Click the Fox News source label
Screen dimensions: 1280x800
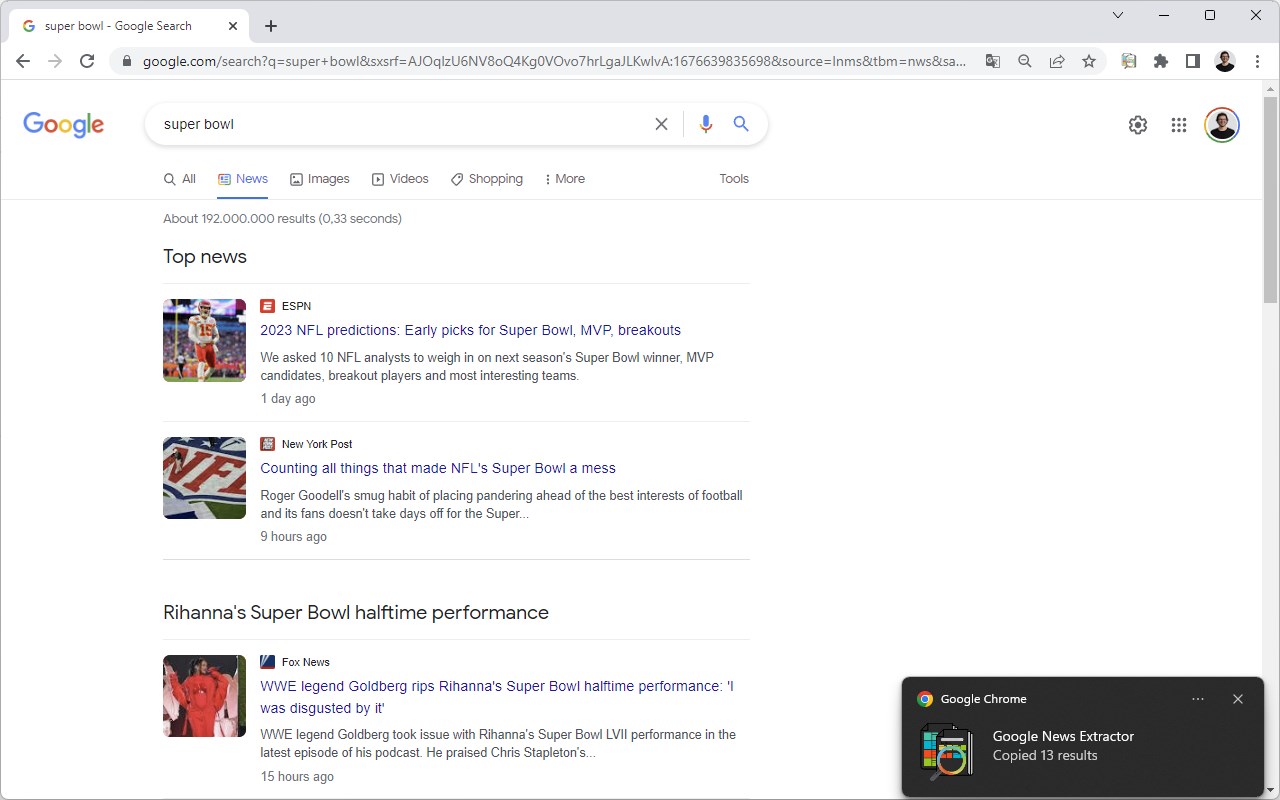pyautogui.click(x=305, y=662)
